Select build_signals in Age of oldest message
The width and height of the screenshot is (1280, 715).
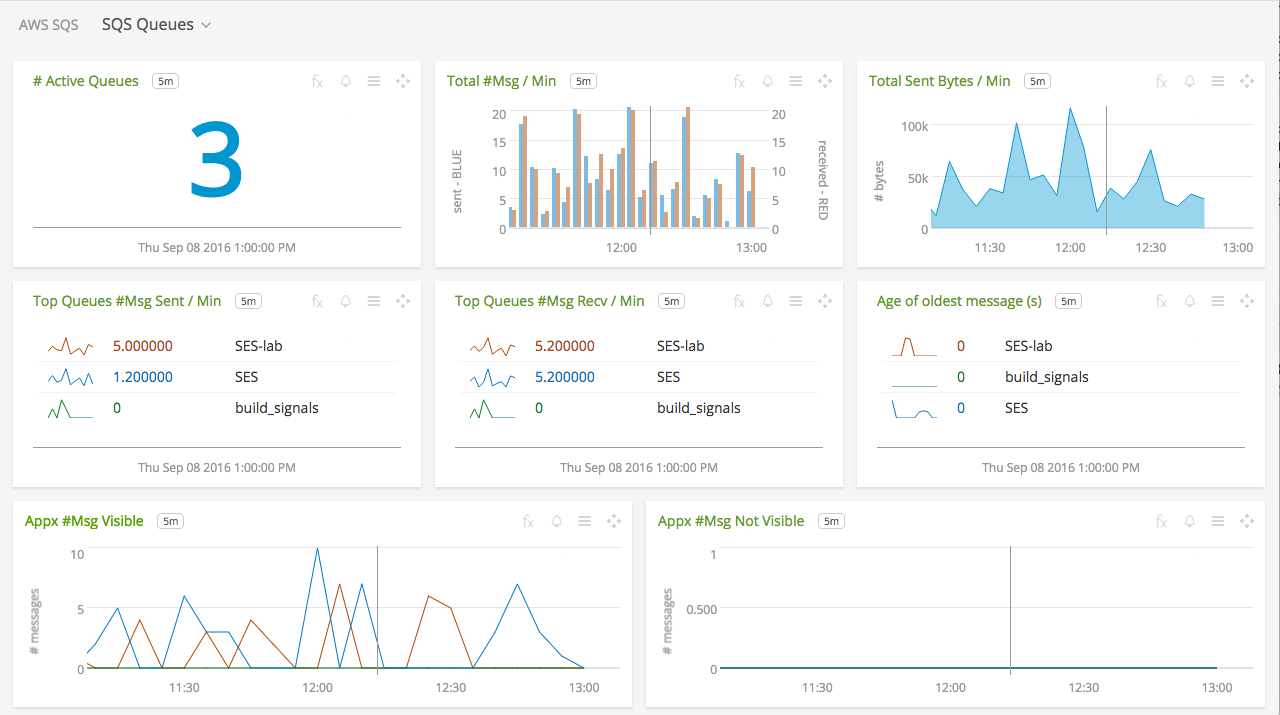tap(1047, 377)
